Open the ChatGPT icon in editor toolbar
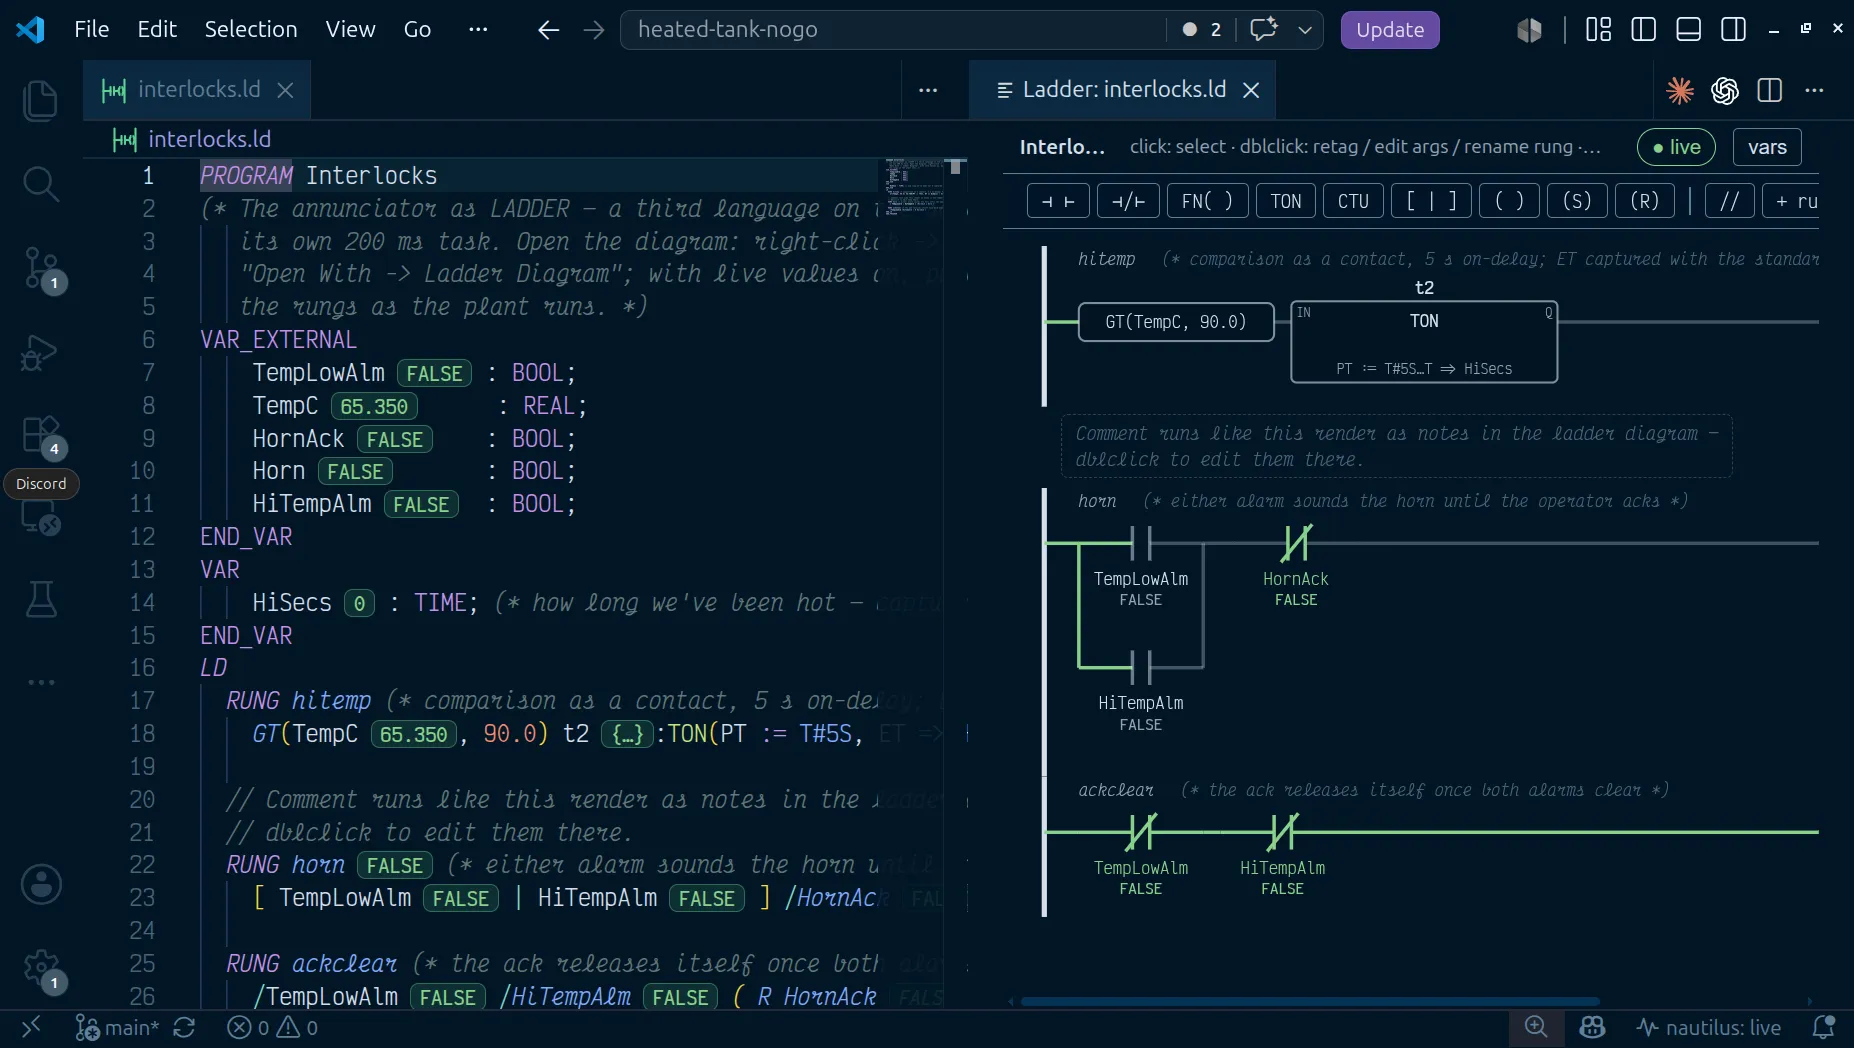The width and height of the screenshot is (1854, 1048). coord(1725,91)
